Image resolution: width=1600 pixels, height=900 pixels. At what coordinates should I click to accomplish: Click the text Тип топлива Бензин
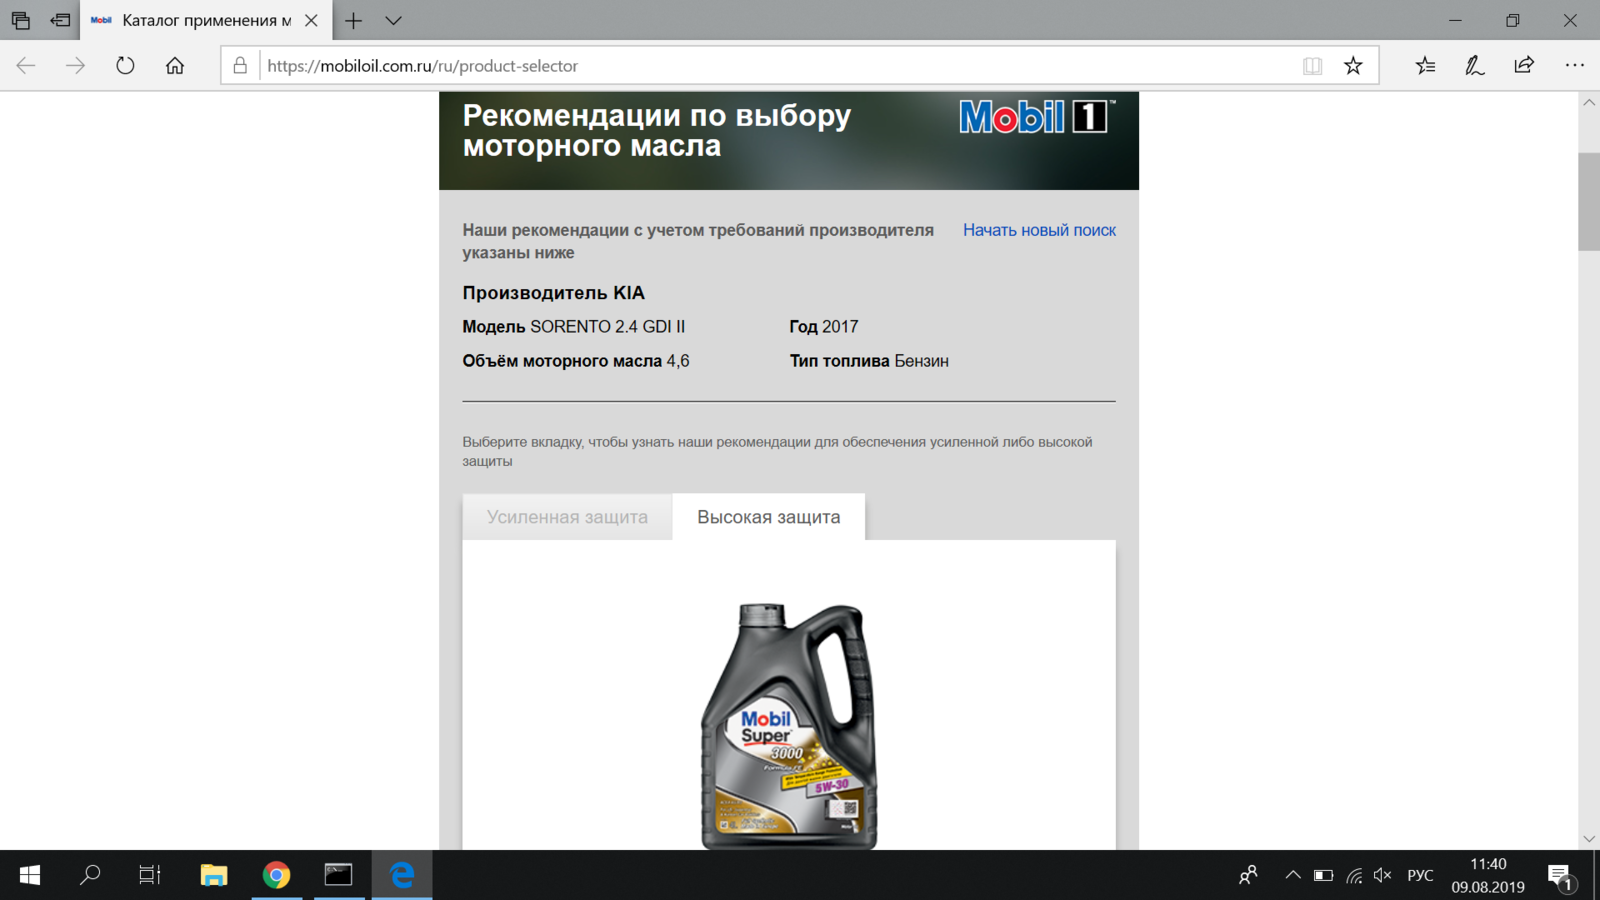(869, 361)
